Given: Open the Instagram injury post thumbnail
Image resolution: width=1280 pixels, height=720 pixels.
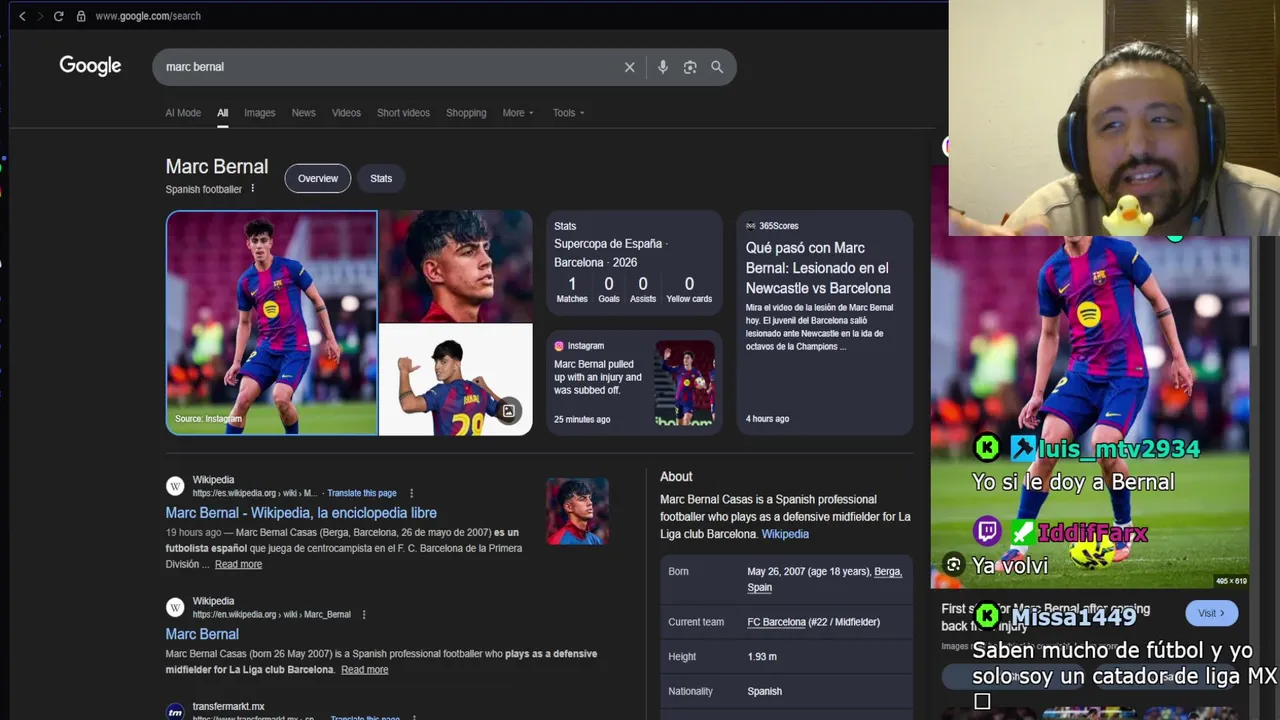Looking at the screenshot, I should [x=685, y=383].
